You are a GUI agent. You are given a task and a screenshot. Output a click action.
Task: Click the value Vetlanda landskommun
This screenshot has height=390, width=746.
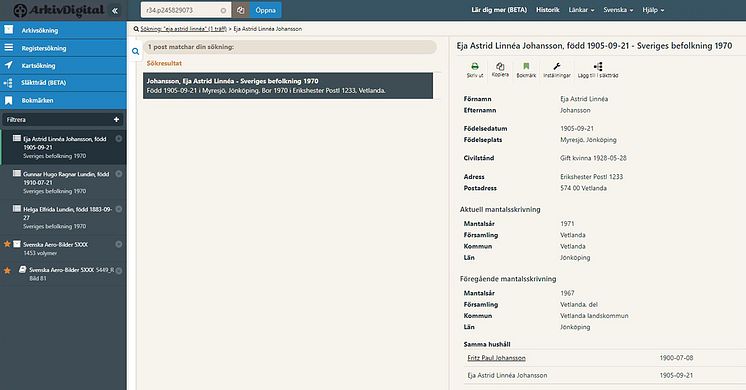[x=594, y=316]
